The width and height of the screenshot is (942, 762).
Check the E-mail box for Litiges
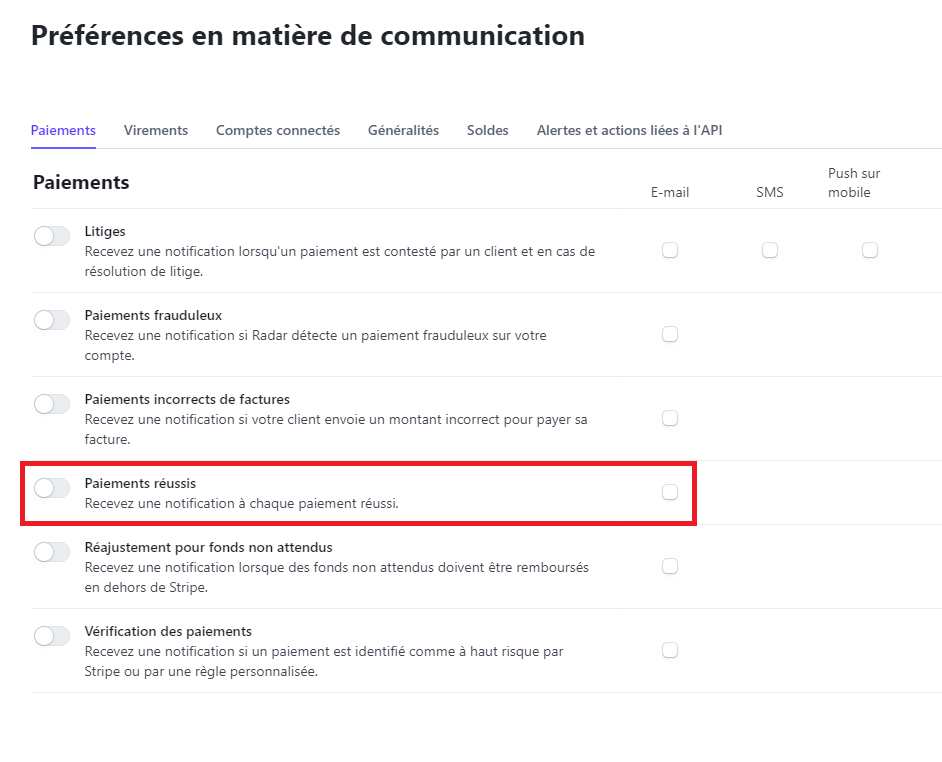(x=670, y=250)
